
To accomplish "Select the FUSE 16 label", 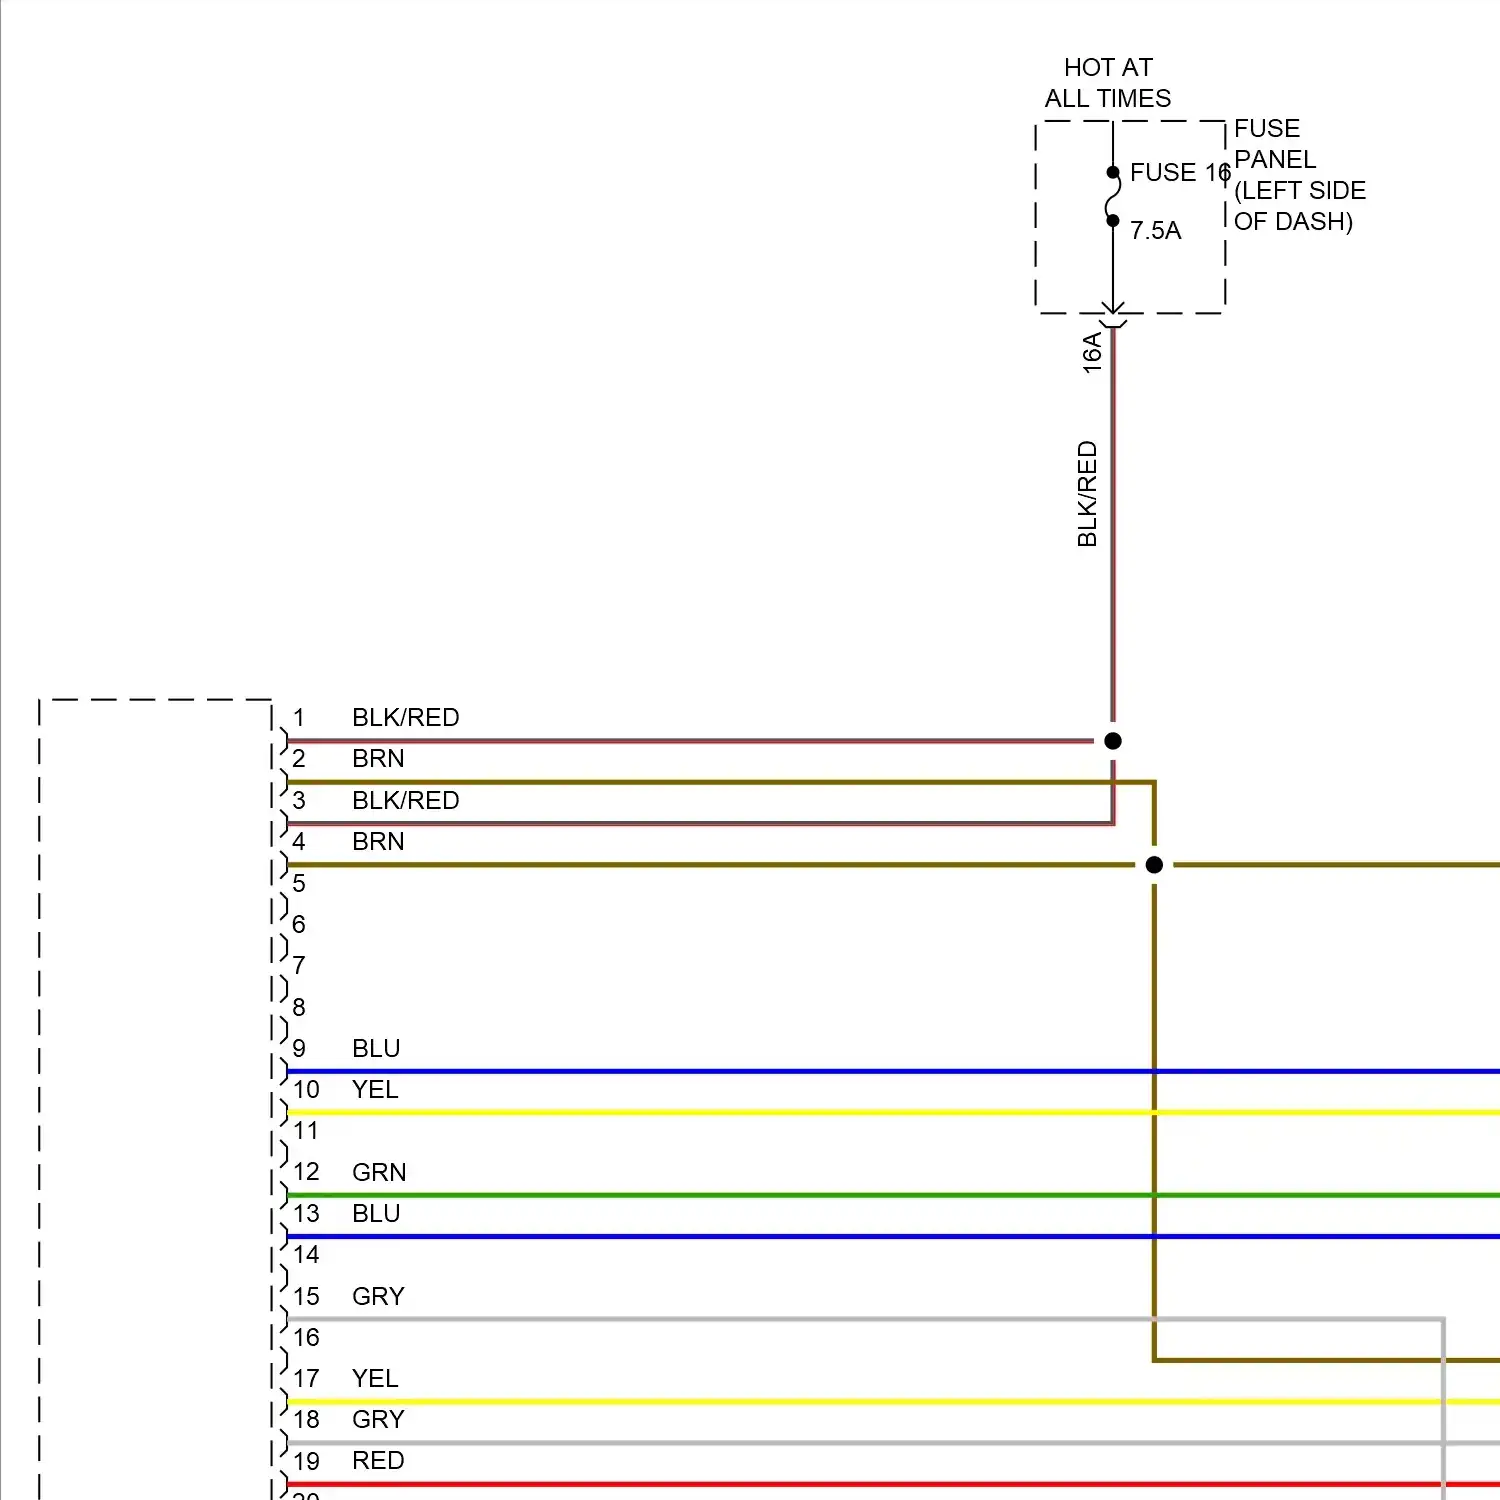I will pyautogui.click(x=1180, y=173).
